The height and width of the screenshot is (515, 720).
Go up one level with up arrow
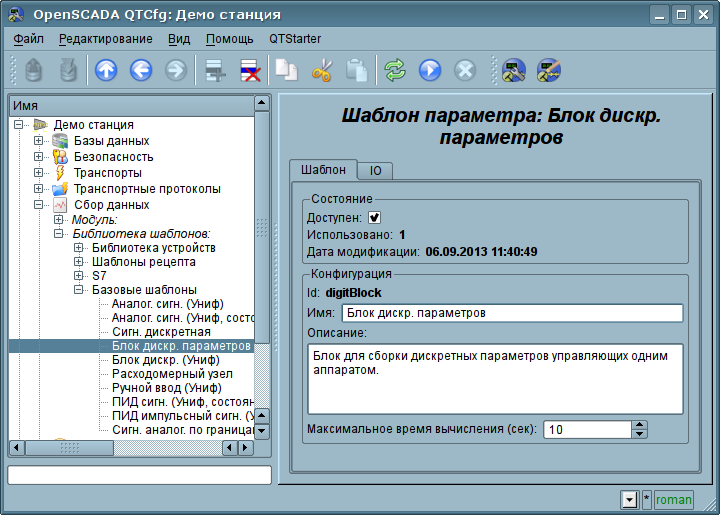pyautogui.click(x=106, y=70)
